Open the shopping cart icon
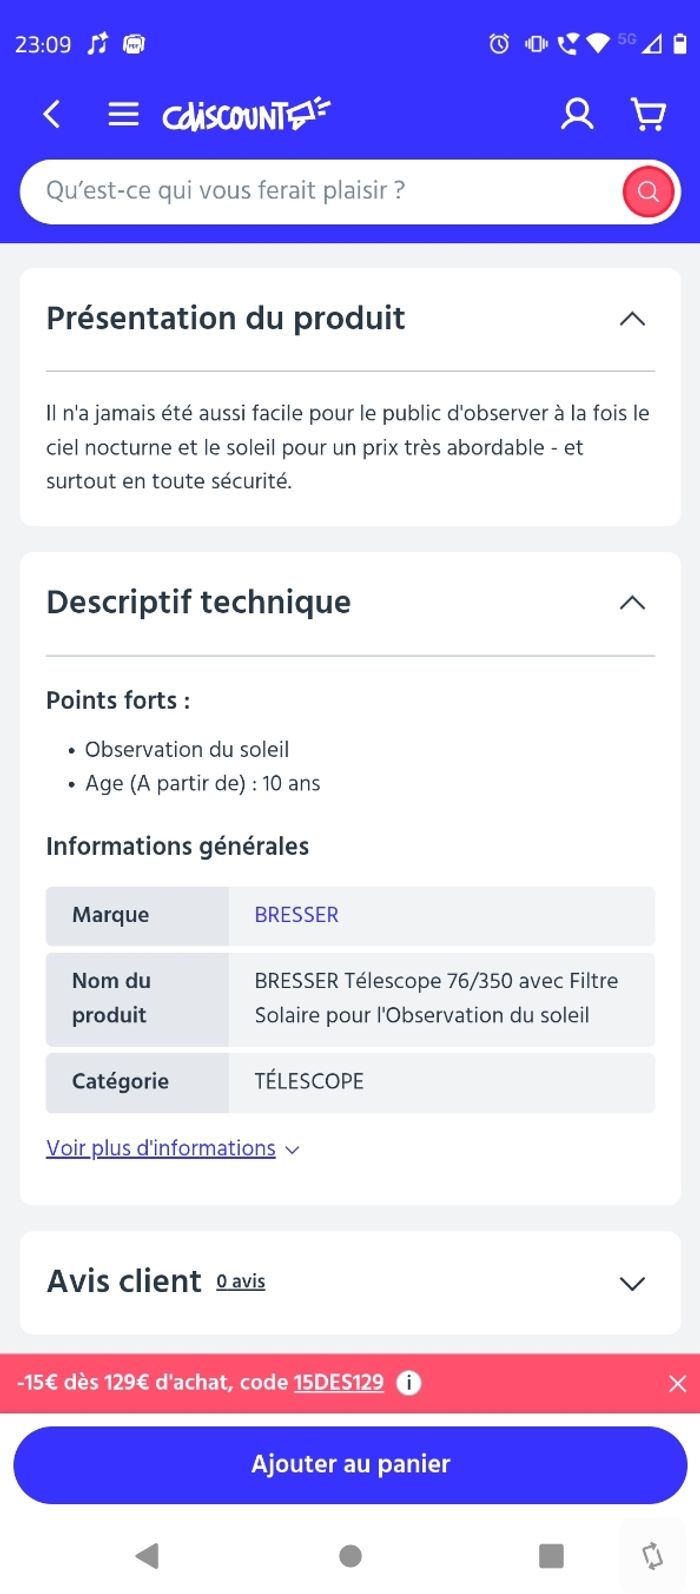 coord(649,115)
